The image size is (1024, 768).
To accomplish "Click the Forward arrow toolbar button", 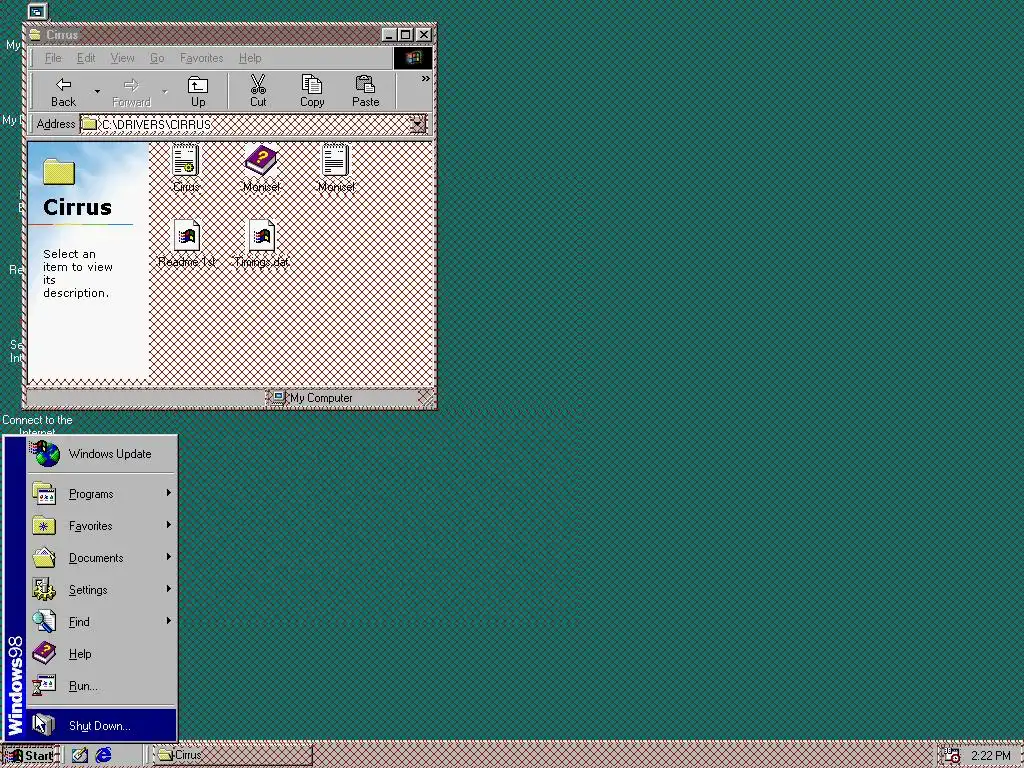I will pyautogui.click(x=131, y=91).
